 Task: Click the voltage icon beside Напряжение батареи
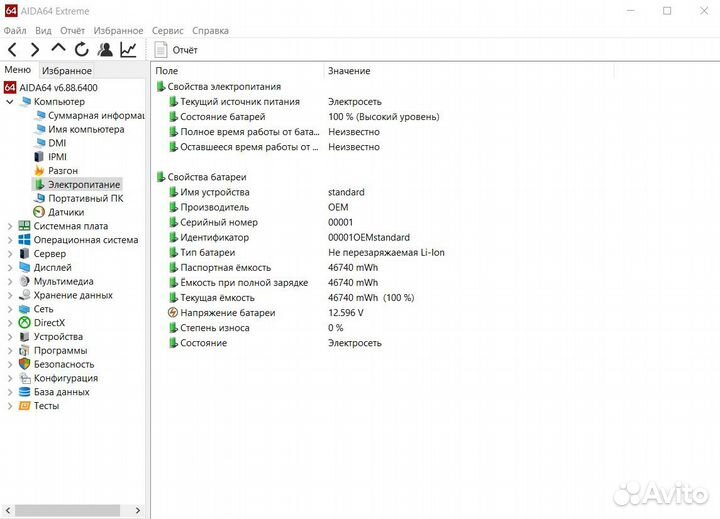tap(173, 312)
